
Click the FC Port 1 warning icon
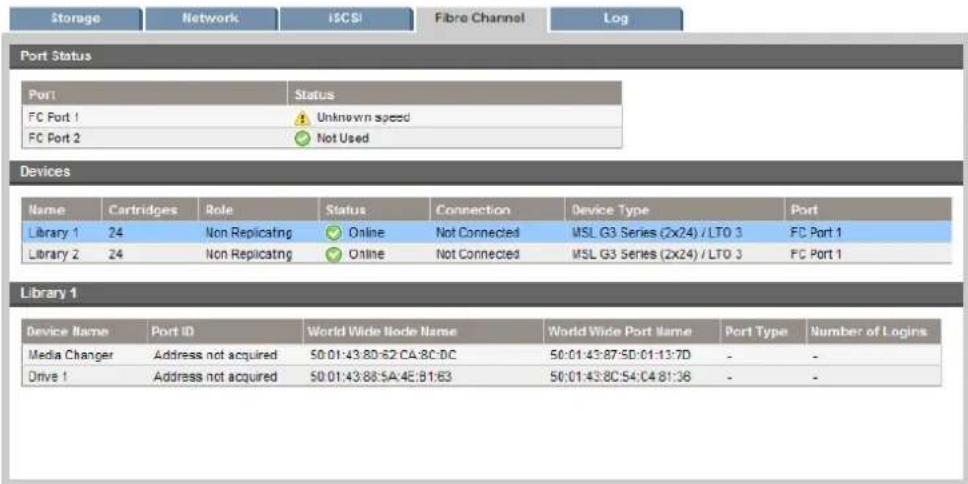(x=302, y=118)
